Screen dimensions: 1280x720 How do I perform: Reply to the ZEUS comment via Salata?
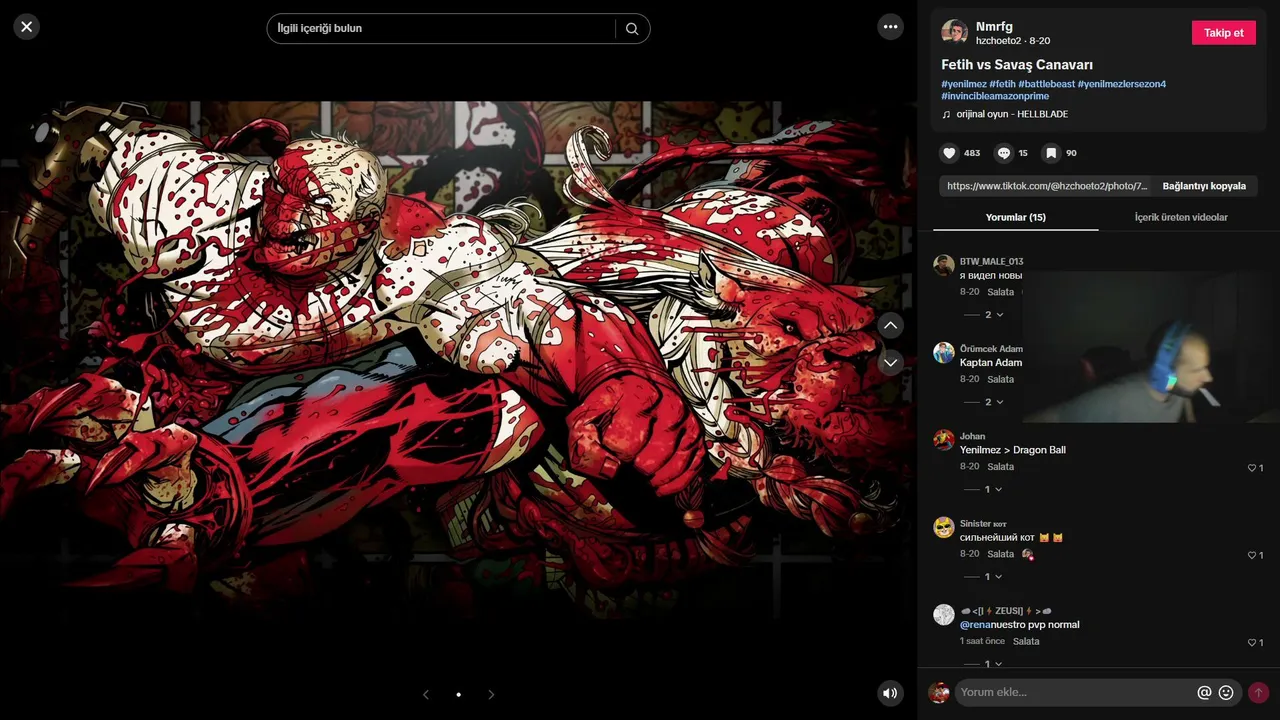tap(1026, 641)
